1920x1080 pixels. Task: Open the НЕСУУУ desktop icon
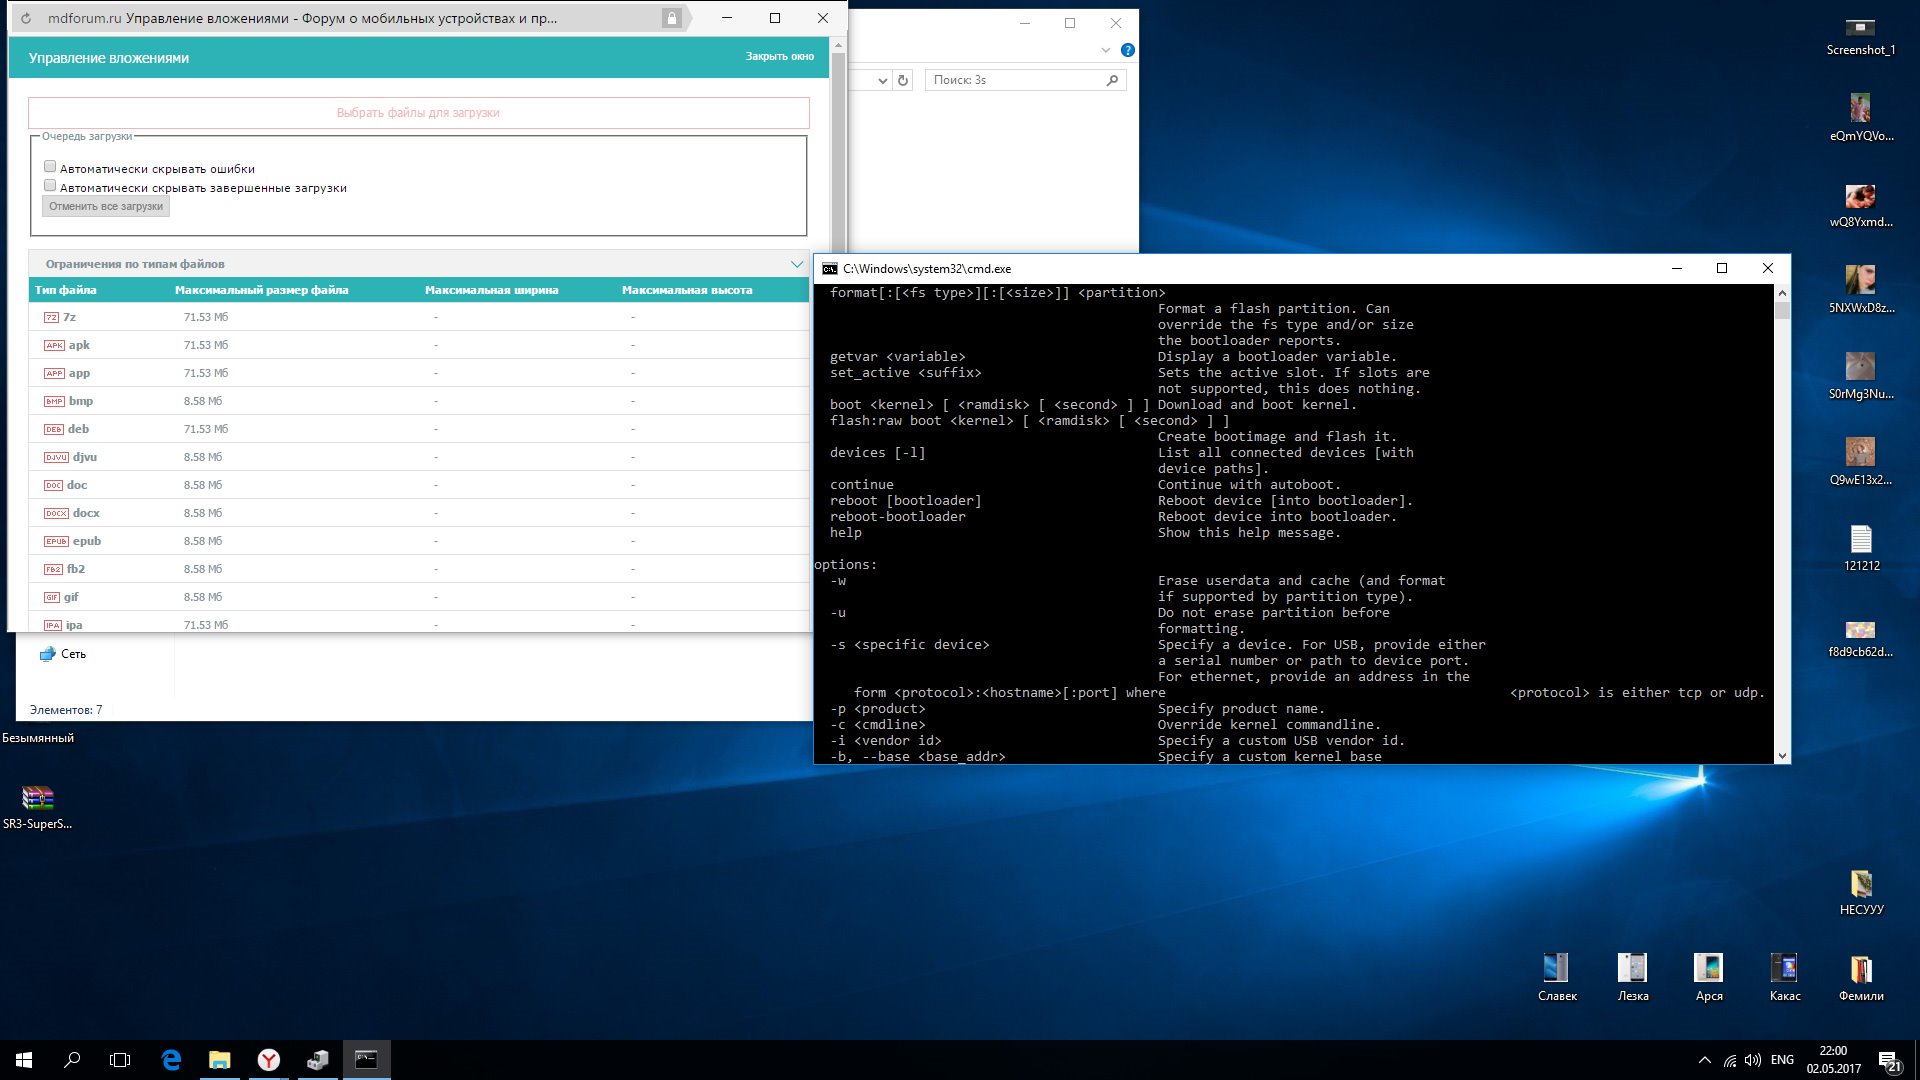1860,884
